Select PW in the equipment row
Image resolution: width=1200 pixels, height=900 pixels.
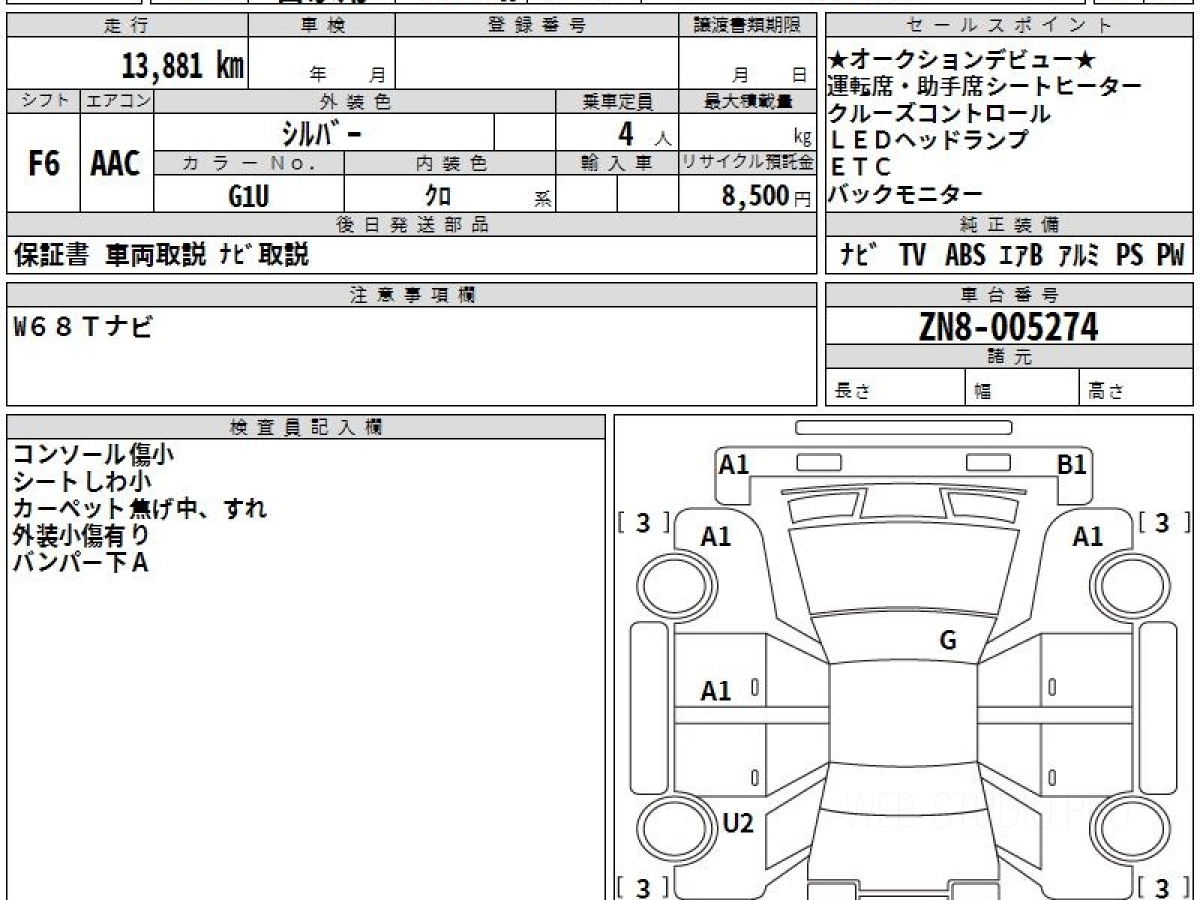click(x=1170, y=256)
